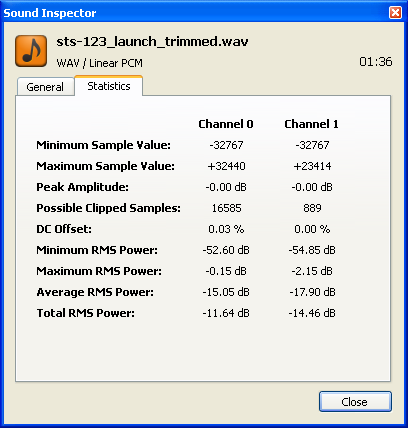Click the Total RMS Power label
408x428 pixels.
point(86,313)
